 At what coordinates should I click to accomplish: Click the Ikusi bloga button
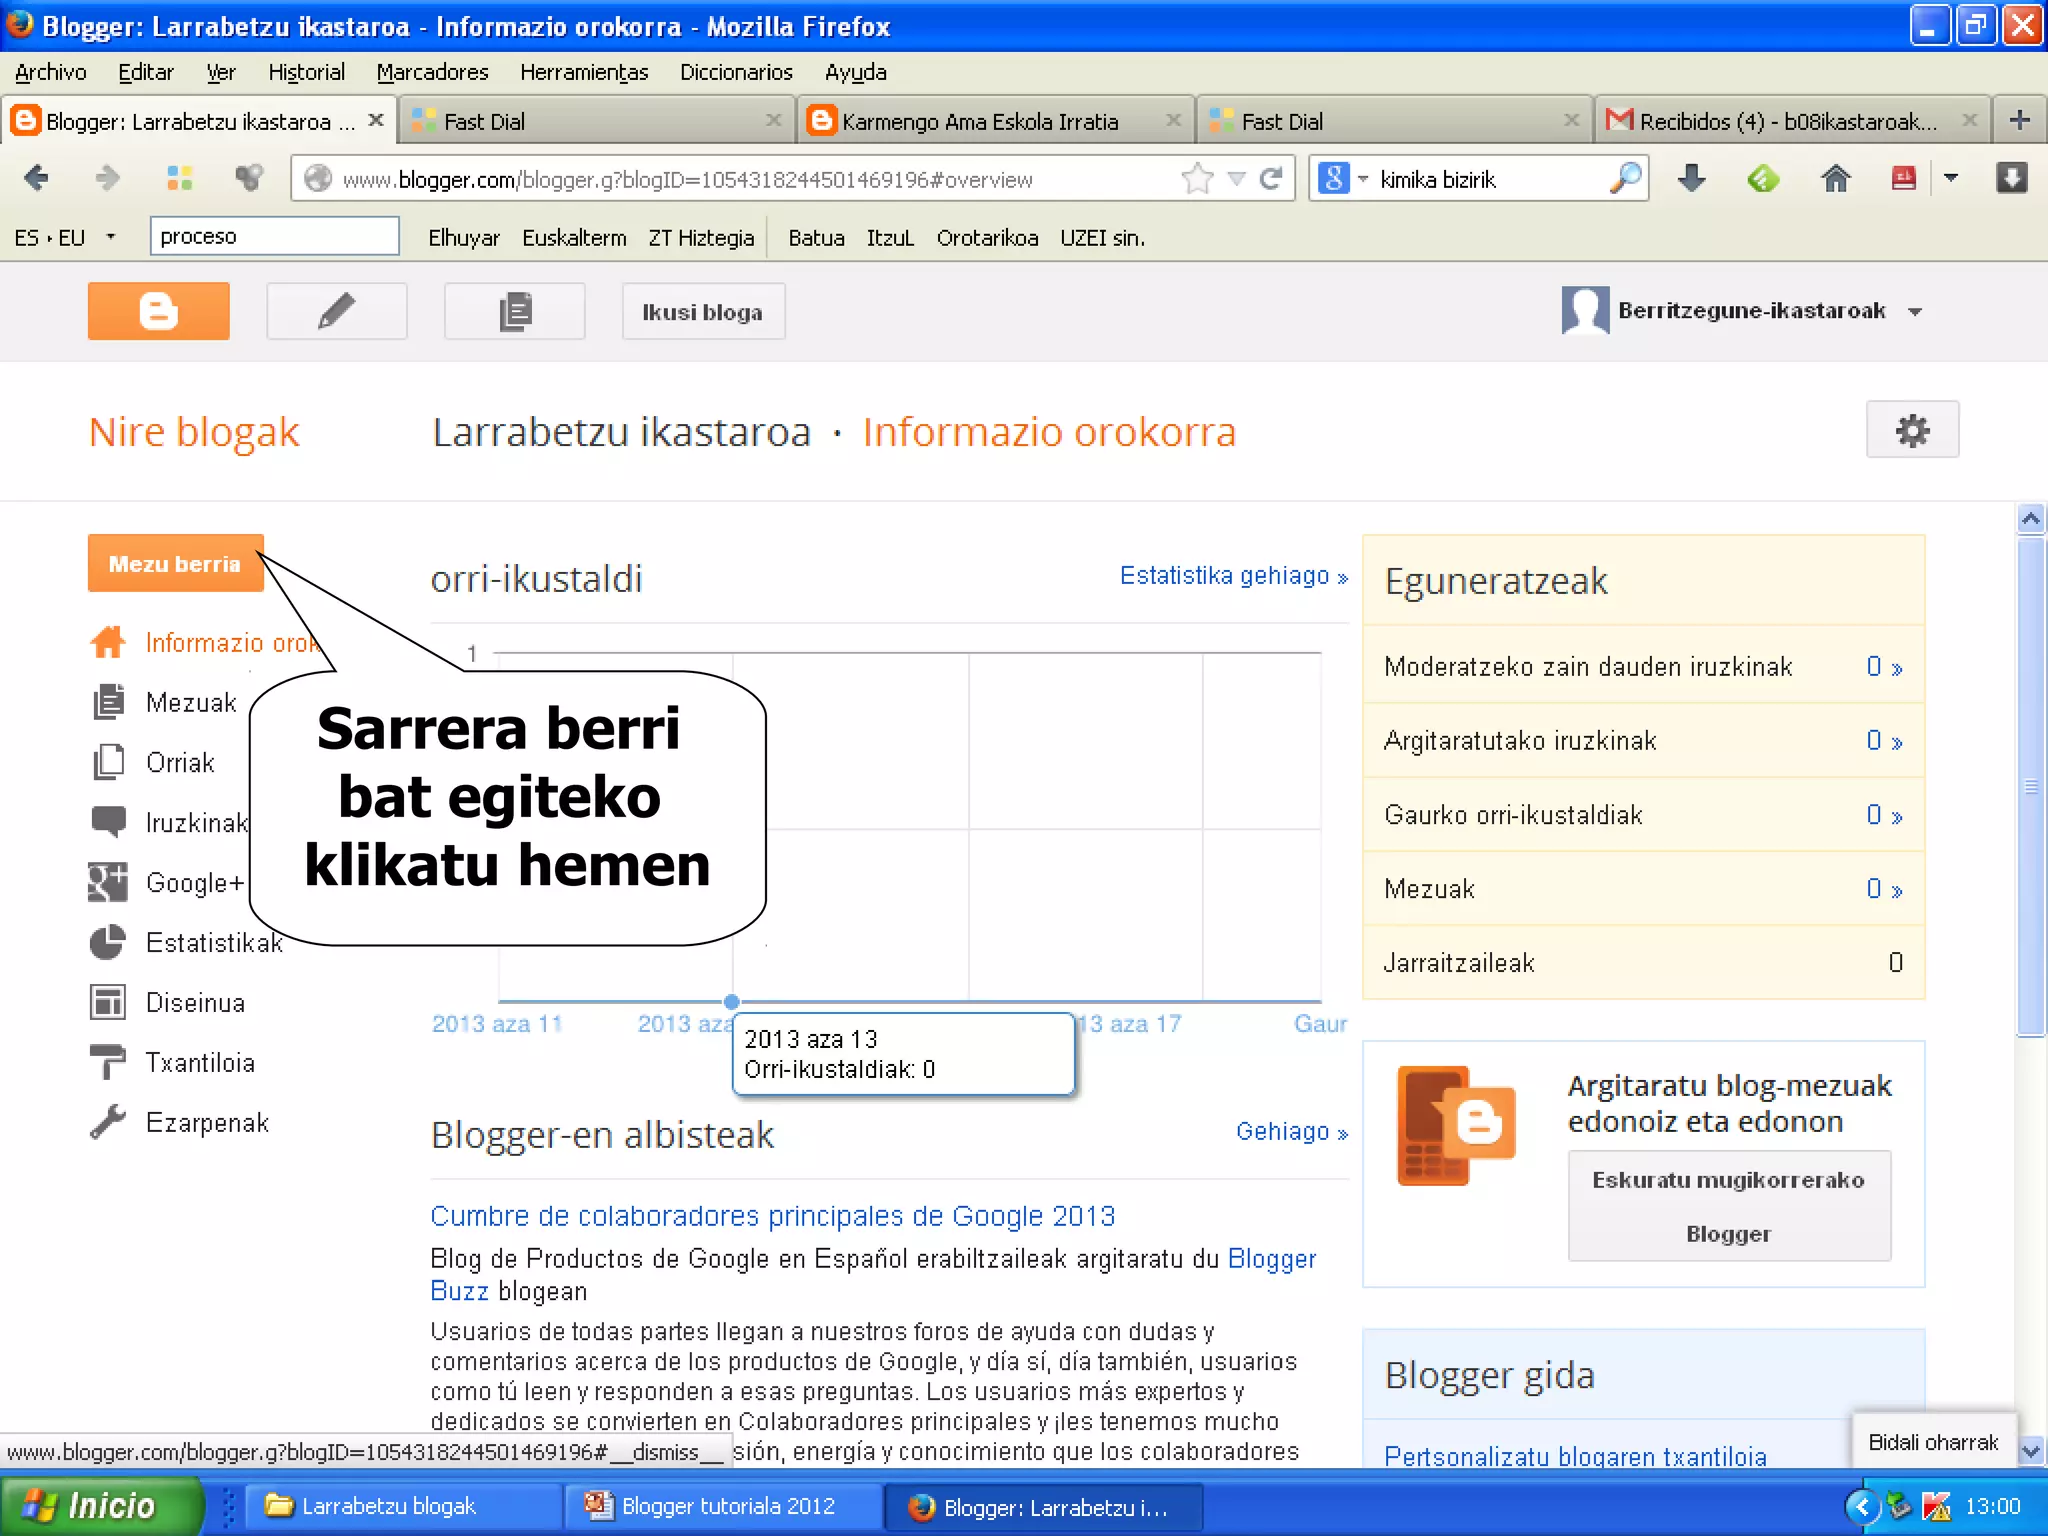[702, 312]
